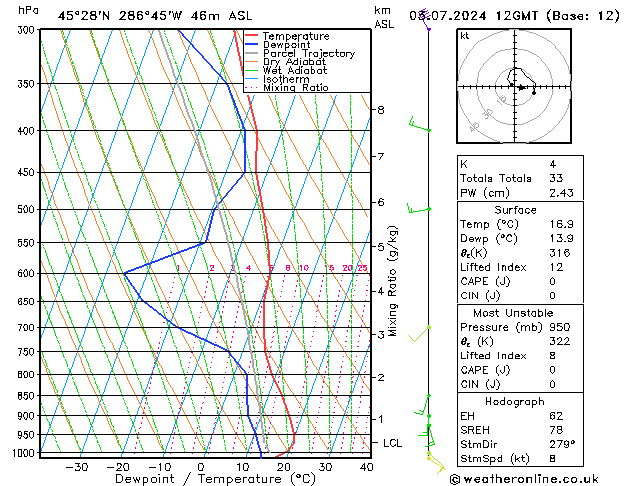The width and height of the screenshot is (629, 486).
Task: Click the 'EH' value 62
Action: [x=556, y=416]
